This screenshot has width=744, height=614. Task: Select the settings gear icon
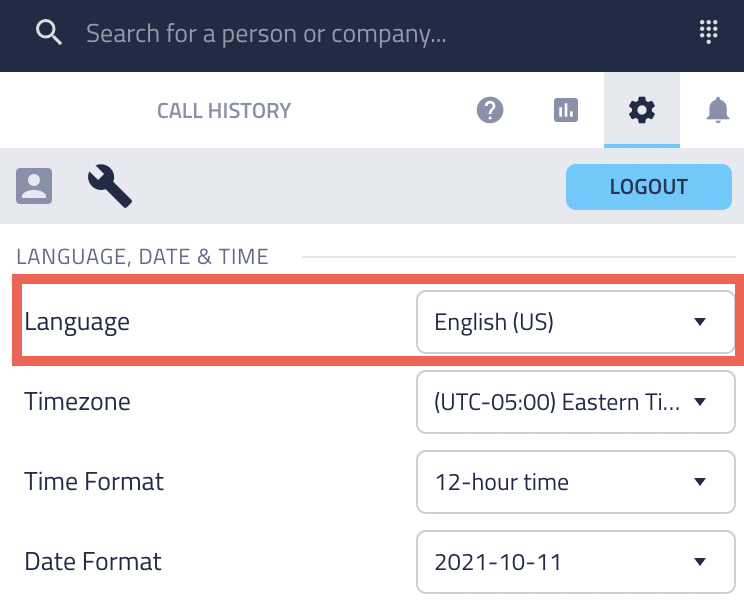(x=642, y=110)
